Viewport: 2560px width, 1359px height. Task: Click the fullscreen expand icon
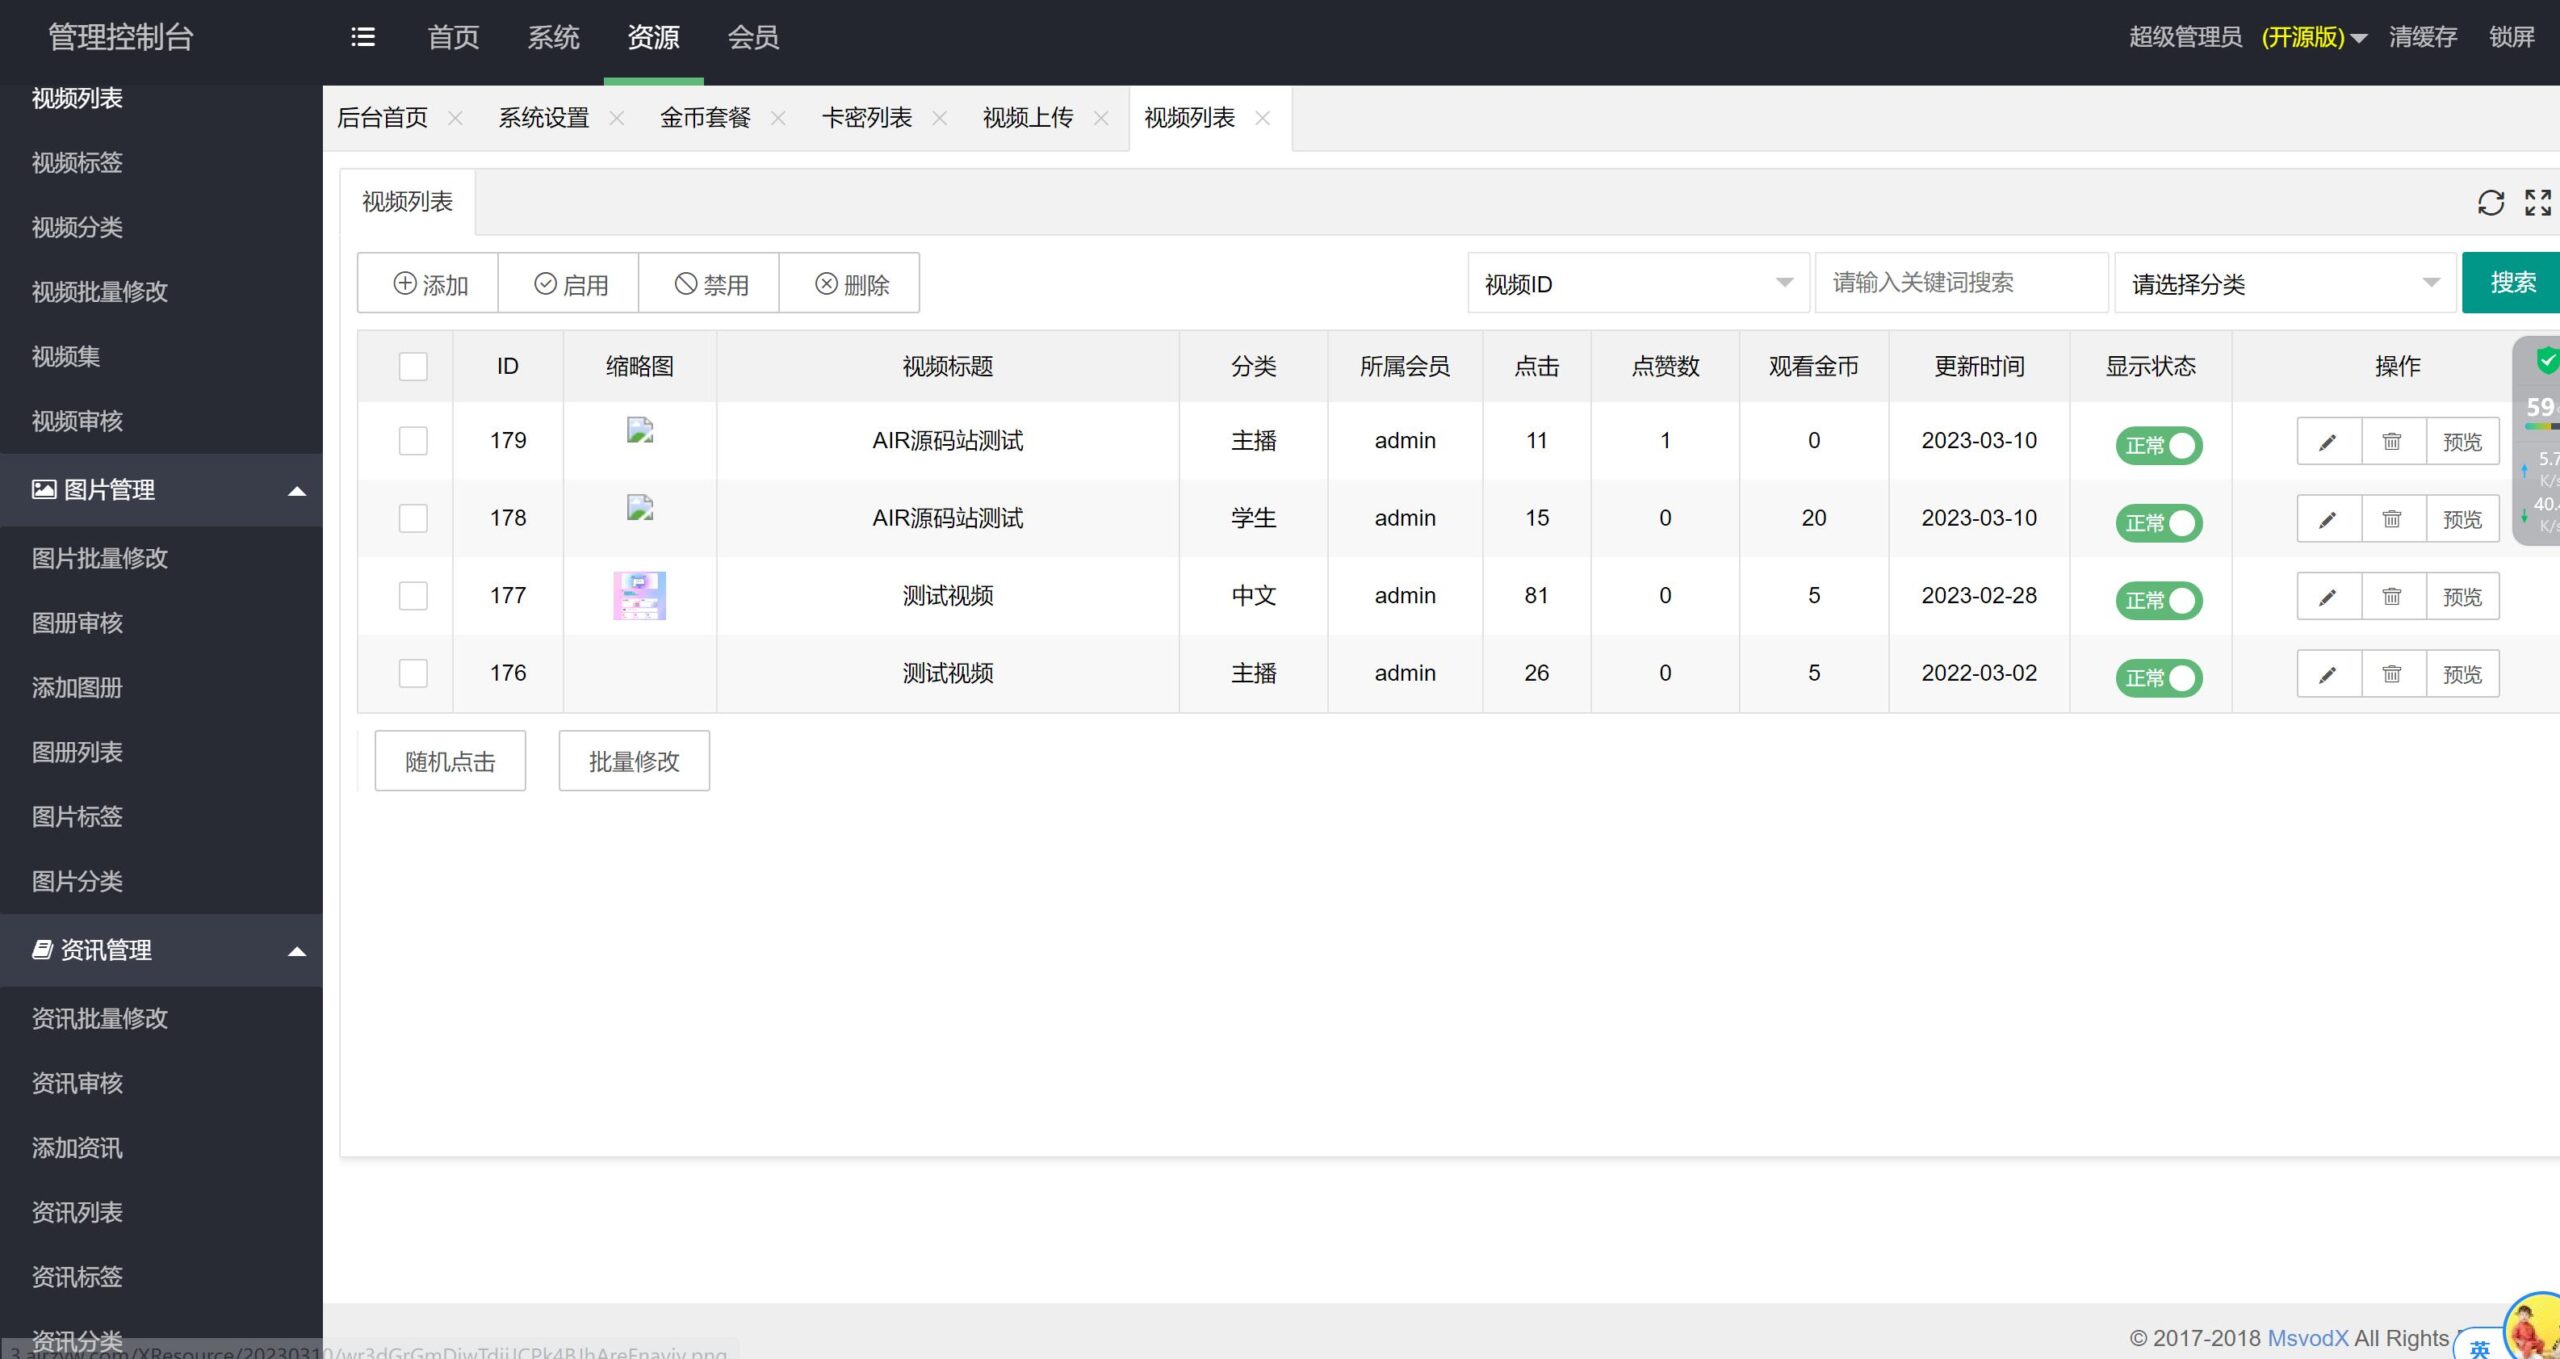(x=2537, y=202)
